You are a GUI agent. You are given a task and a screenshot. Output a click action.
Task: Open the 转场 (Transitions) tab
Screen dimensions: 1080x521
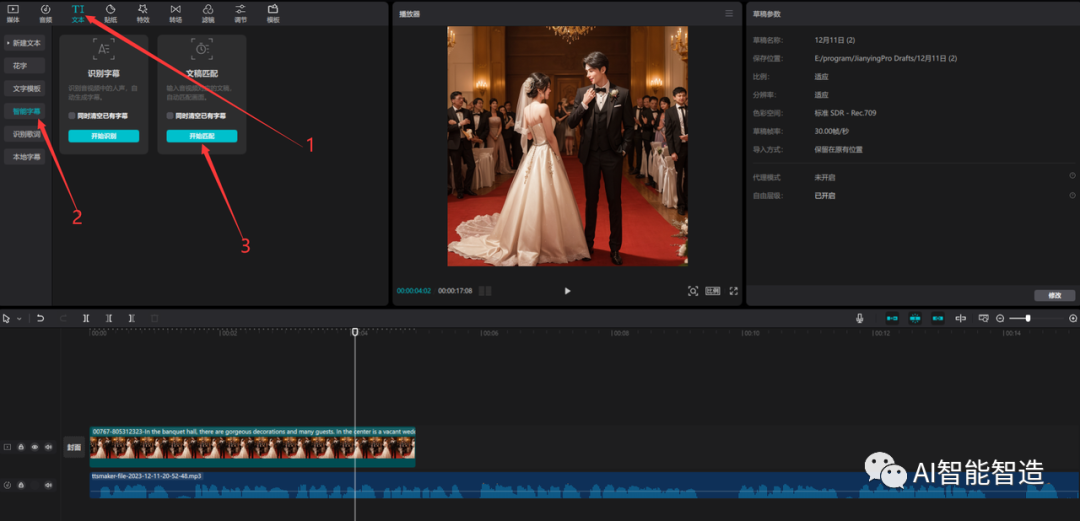(176, 13)
